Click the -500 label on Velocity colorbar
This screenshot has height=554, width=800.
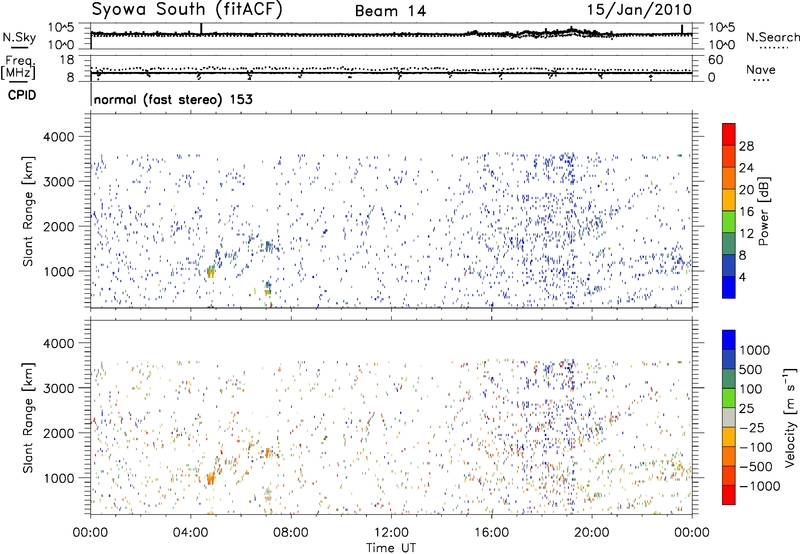(756, 466)
